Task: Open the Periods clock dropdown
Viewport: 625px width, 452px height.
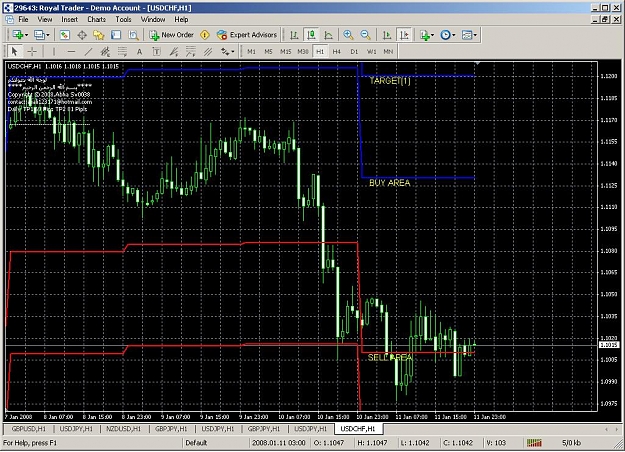Action: pyautogui.click(x=448, y=35)
